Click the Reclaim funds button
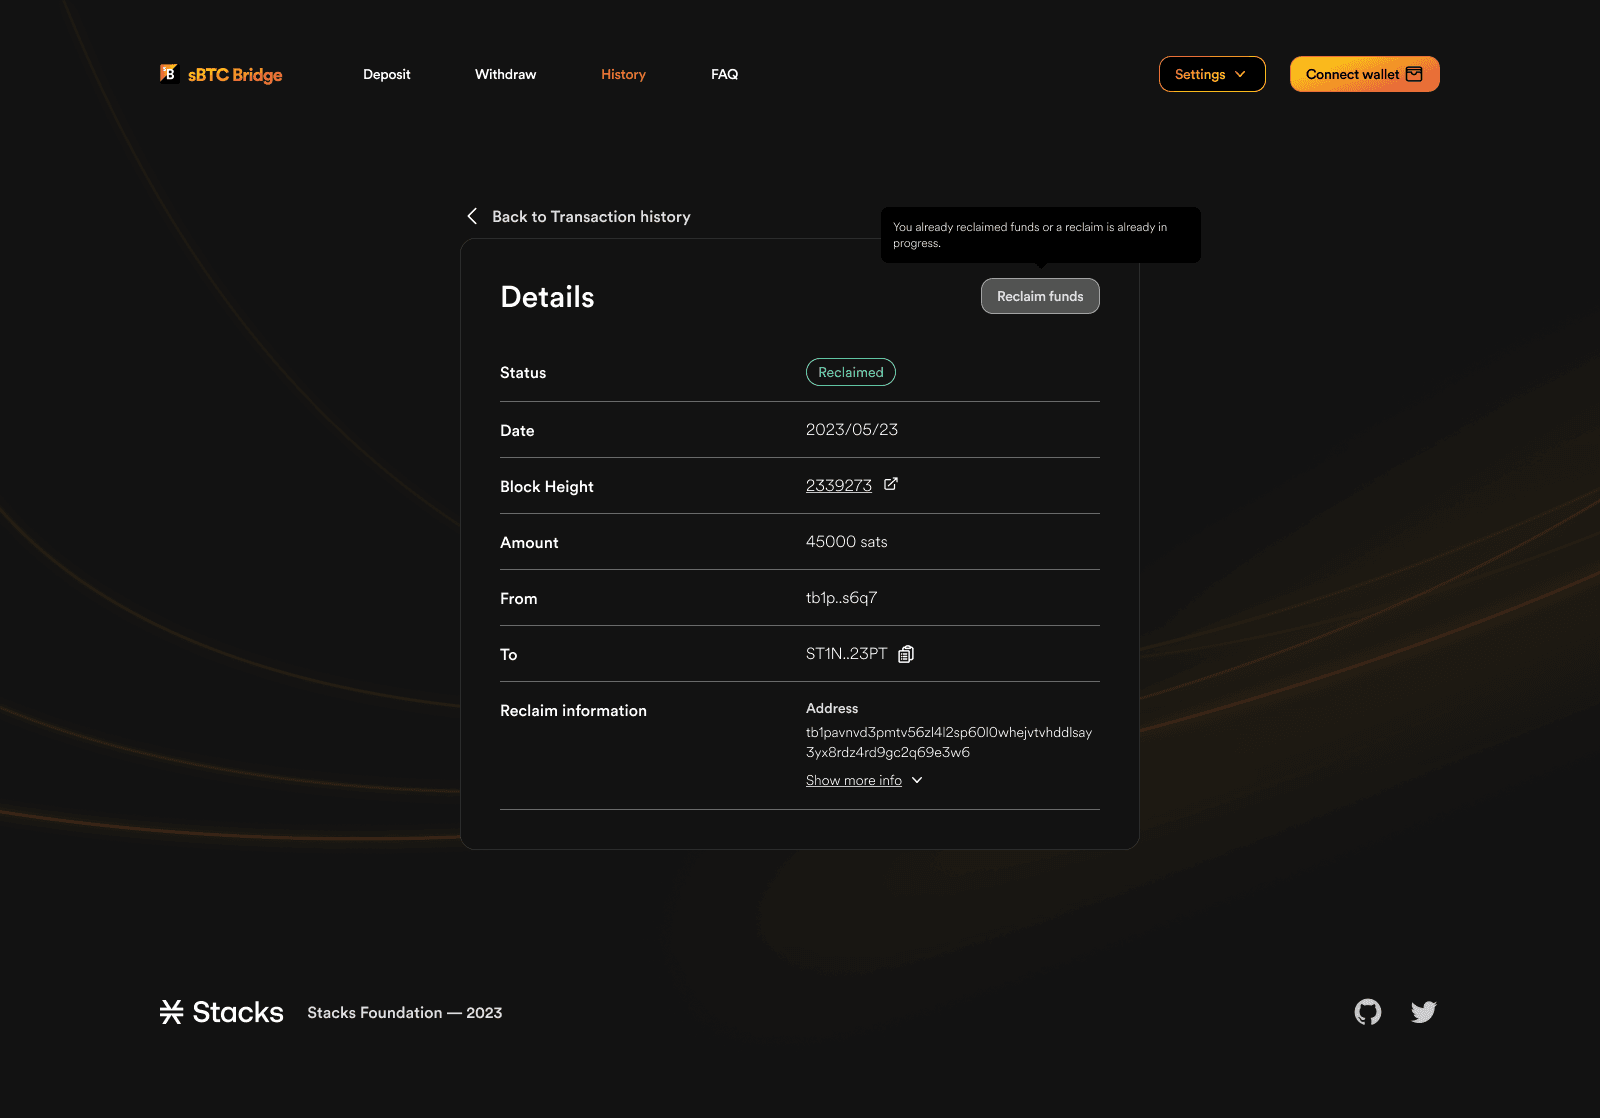 click(x=1040, y=296)
